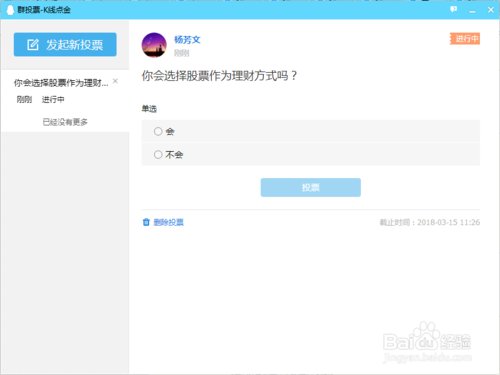Click the QQ penguin logo in title bar
500x375 pixels.
pyautogui.click(x=10, y=10)
